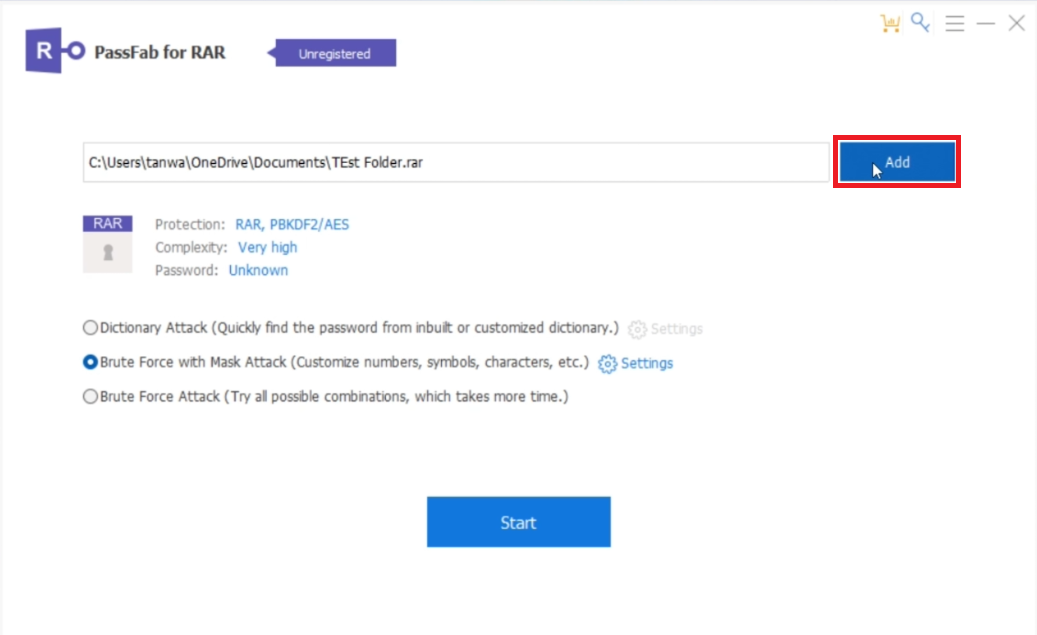Click the locked RAR file icon
Image resolution: width=1037 pixels, height=635 pixels.
(107, 243)
